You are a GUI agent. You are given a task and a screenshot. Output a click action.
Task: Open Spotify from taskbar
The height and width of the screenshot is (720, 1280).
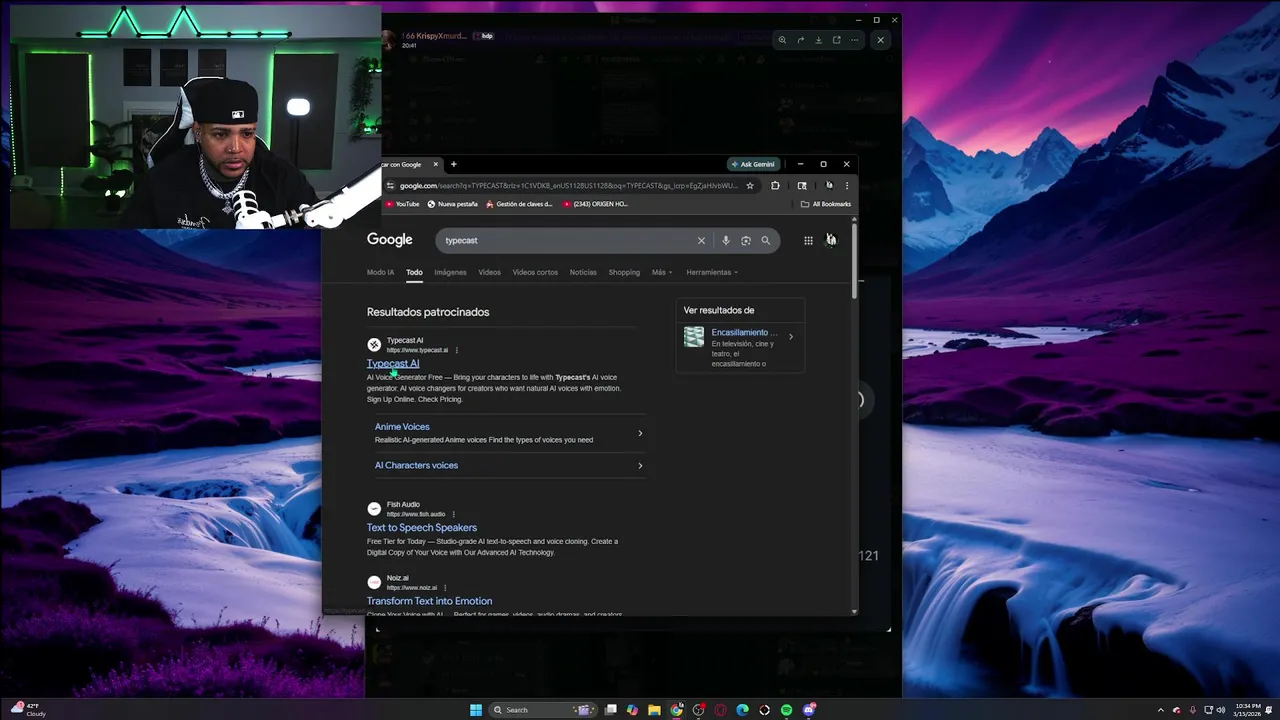(x=786, y=710)
